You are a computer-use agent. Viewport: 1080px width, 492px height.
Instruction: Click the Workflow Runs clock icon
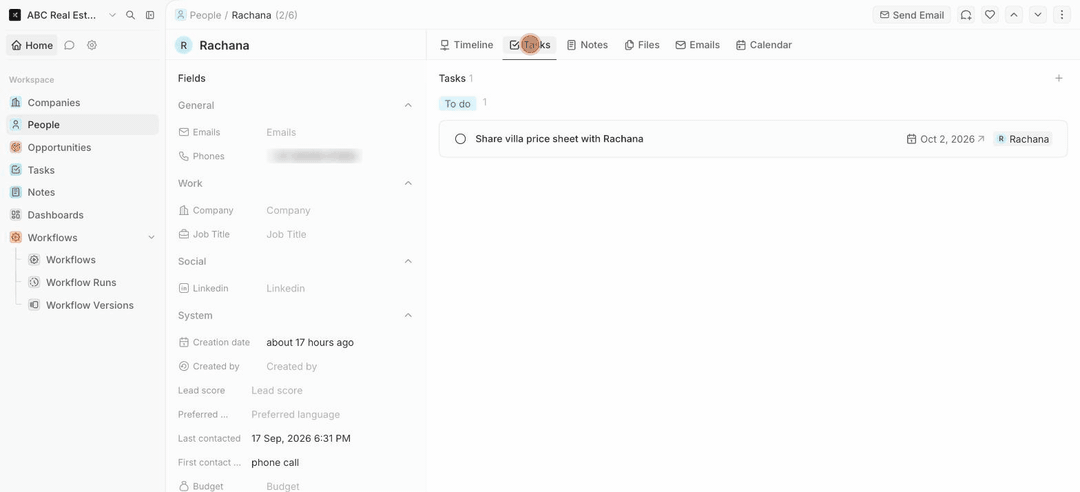tap(34, 283)
